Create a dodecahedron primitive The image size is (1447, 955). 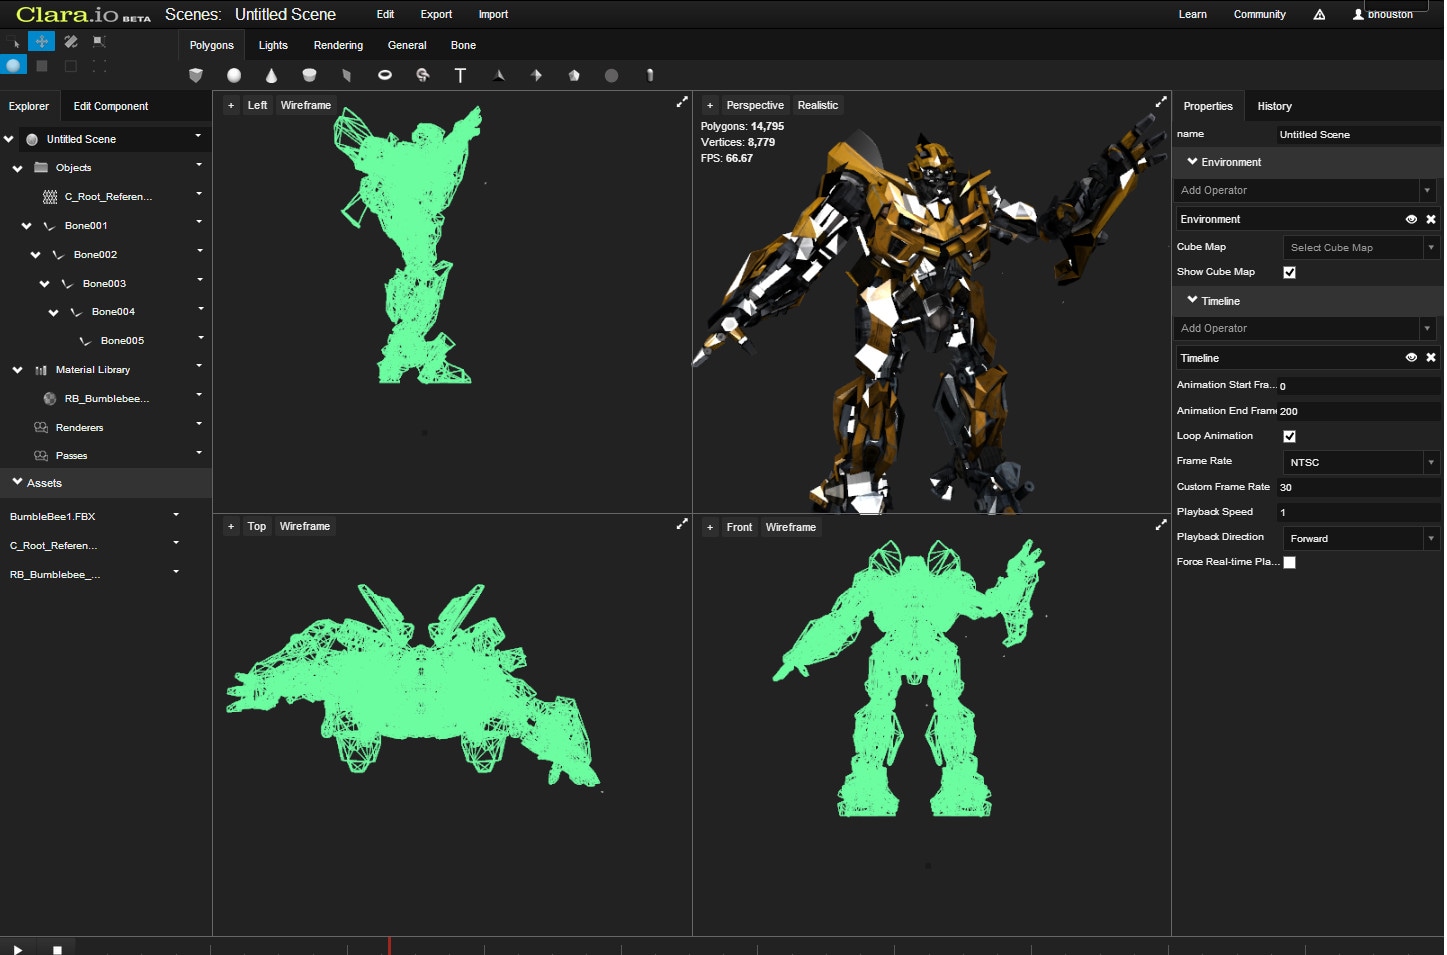click(574, 75)
